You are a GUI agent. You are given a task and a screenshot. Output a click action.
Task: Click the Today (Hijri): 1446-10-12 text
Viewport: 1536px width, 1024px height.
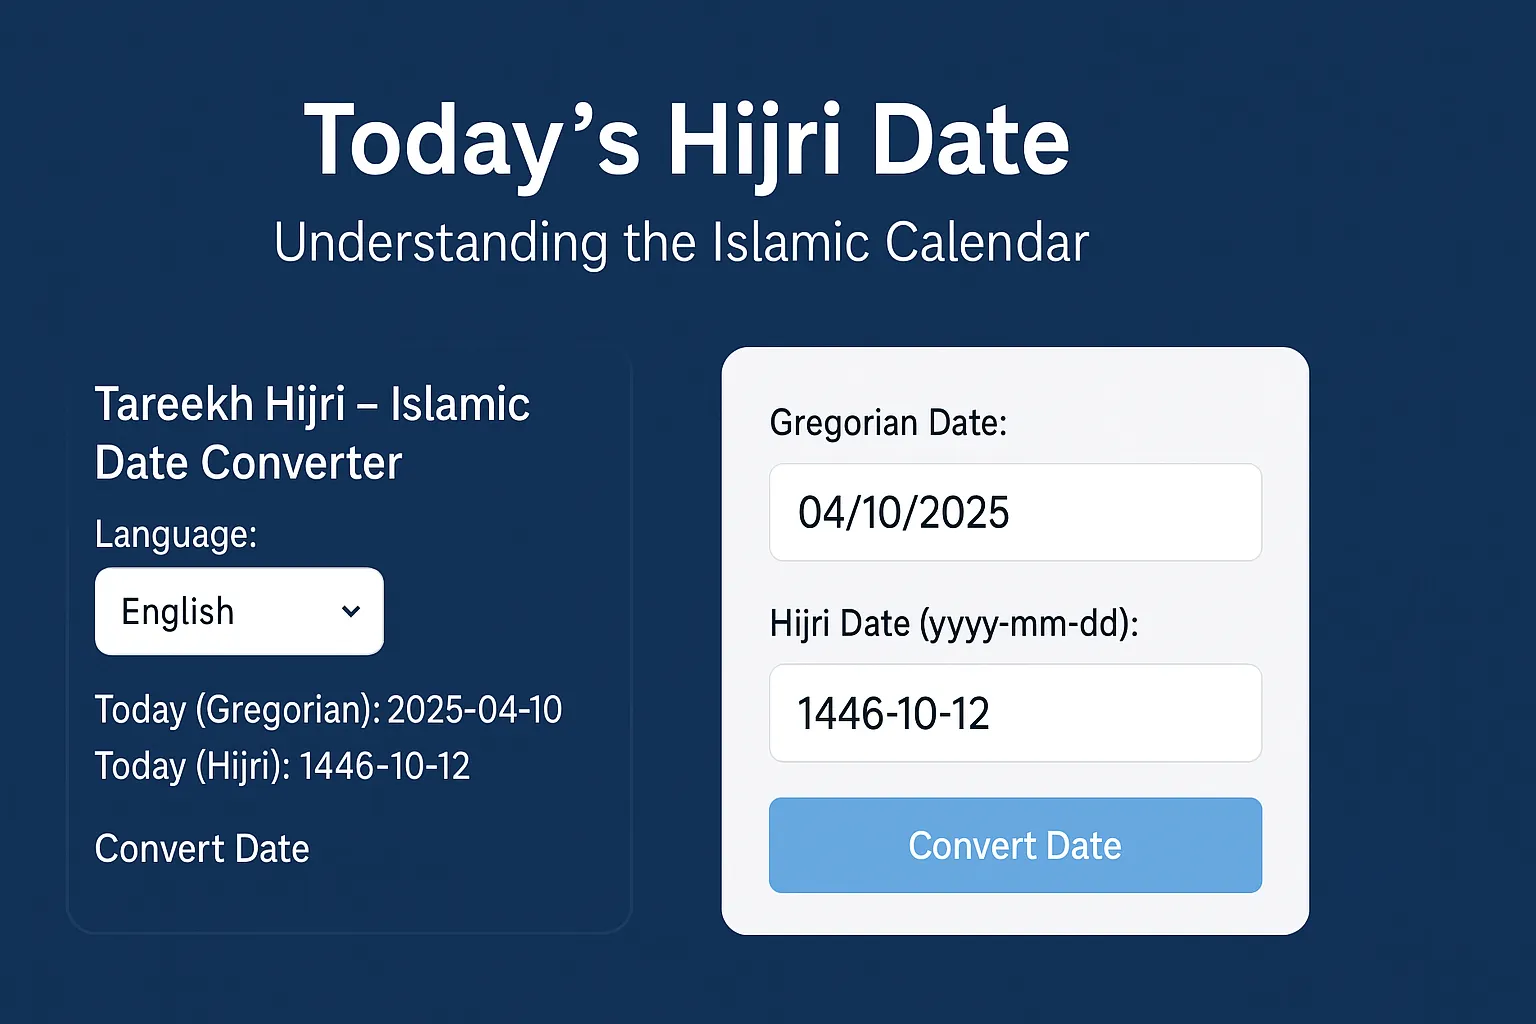283,766
